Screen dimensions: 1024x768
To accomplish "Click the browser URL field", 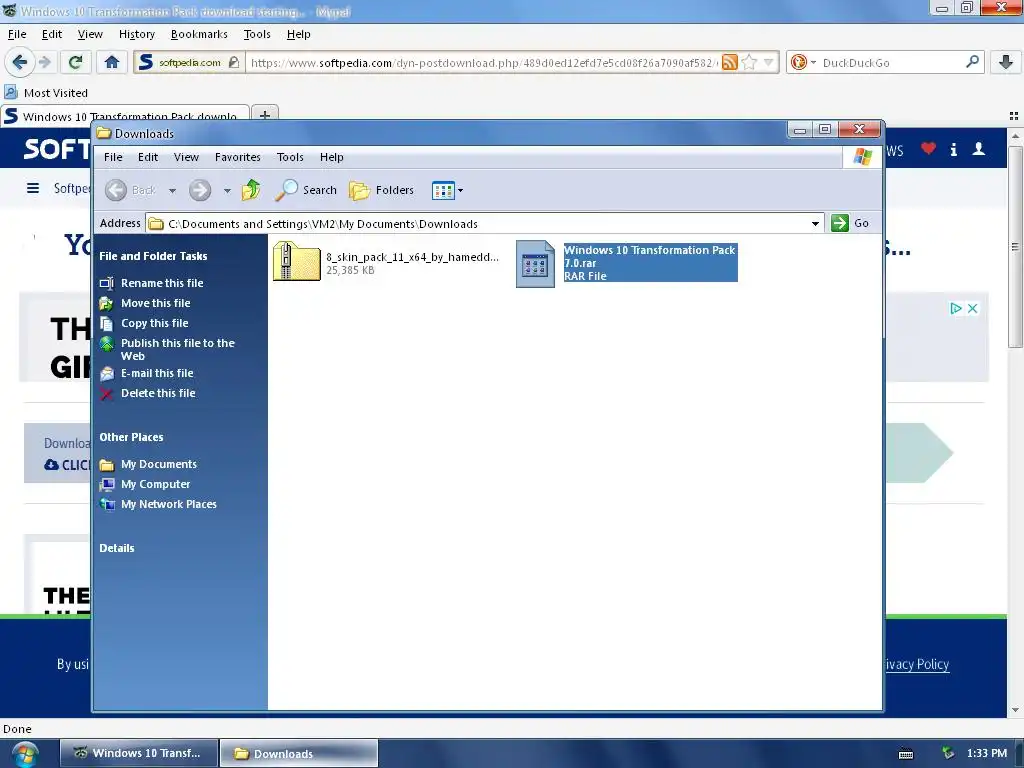I will [x=483, y=63].
